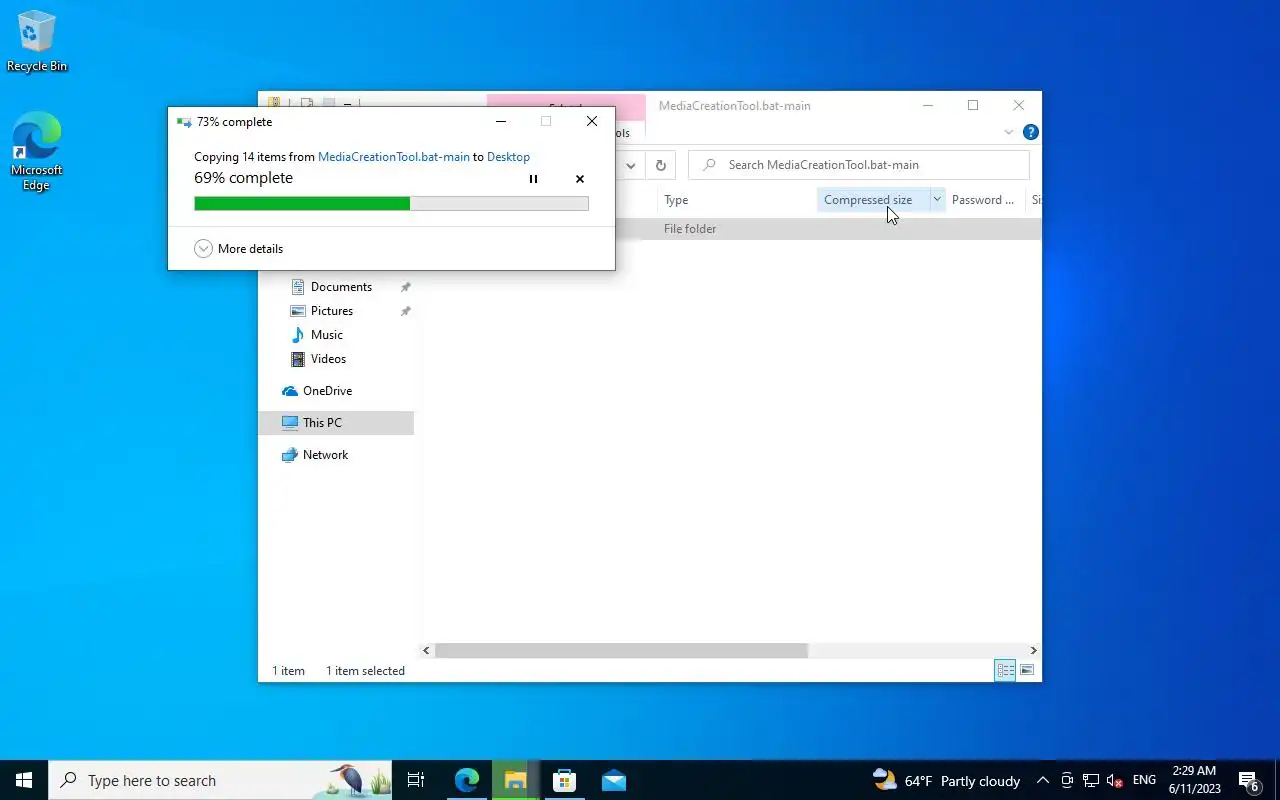
Task: Open the Windows Start menu
Action: tap(24, 780)
